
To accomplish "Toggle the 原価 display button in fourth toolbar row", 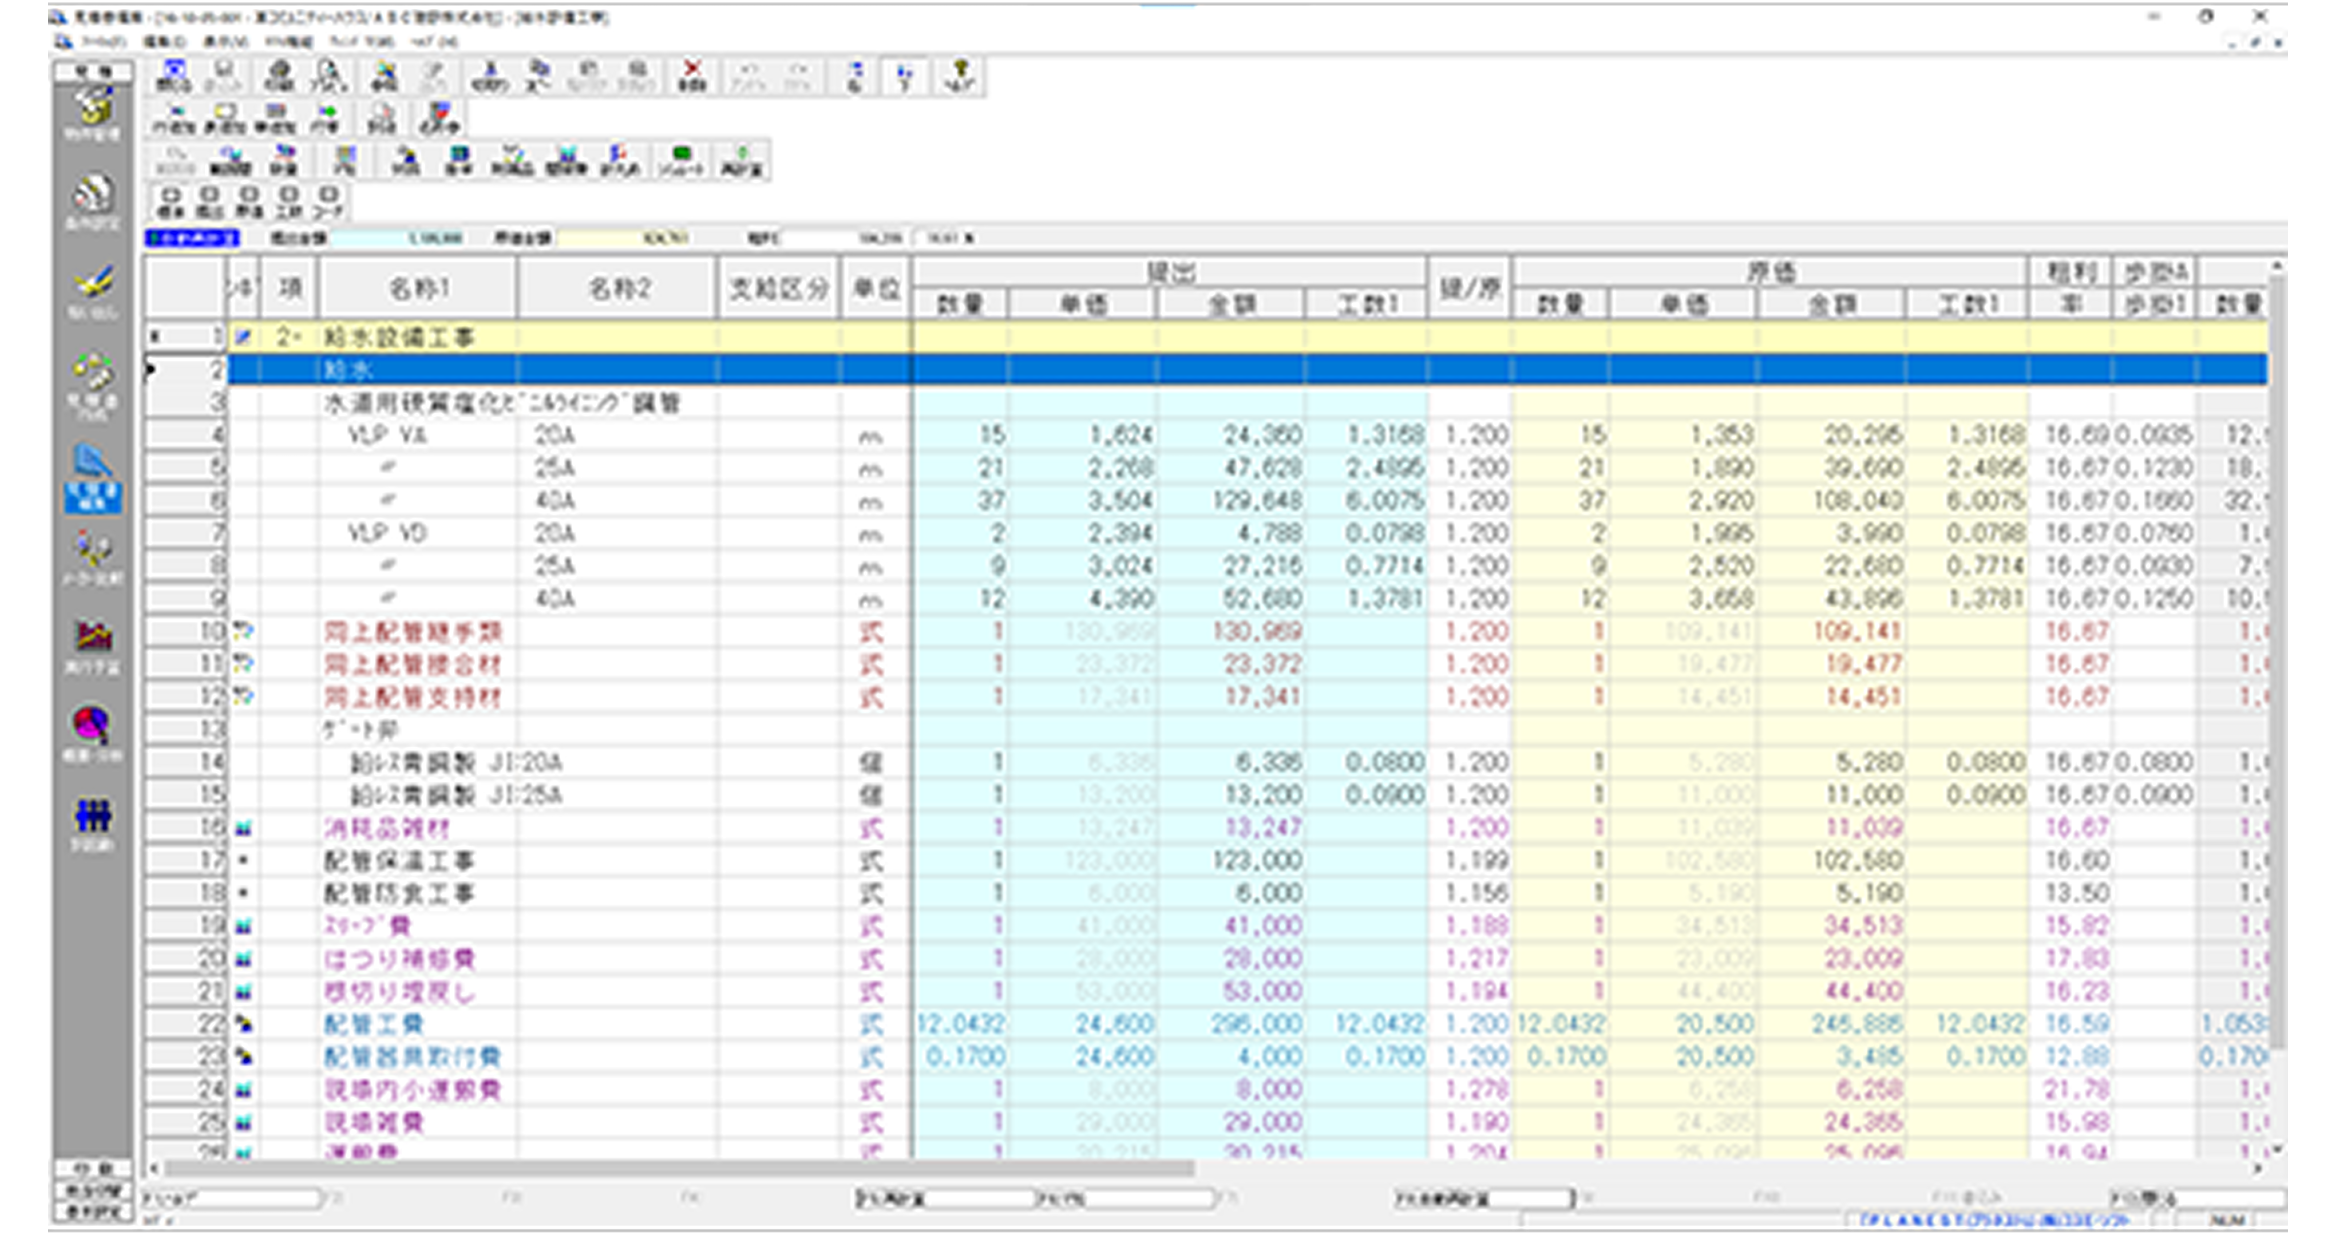I will pos(249,201).
